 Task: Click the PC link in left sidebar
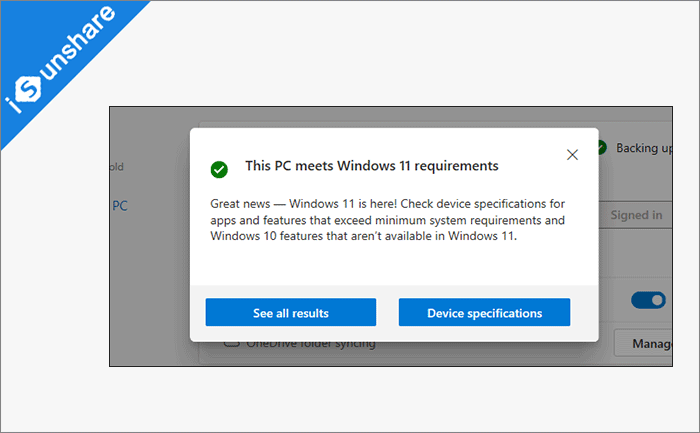[x=119, y=206]
